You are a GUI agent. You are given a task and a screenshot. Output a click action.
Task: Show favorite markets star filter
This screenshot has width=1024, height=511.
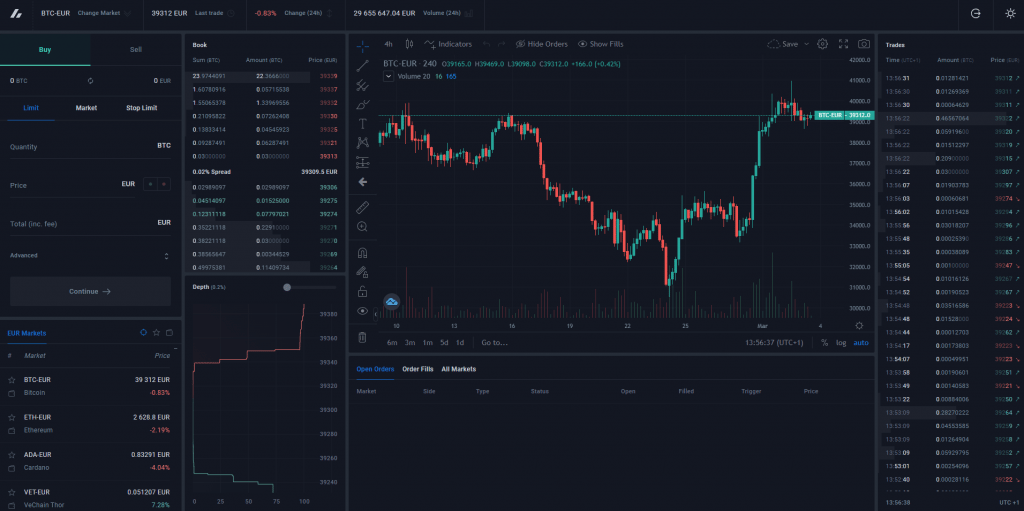(x=156, y=333)
